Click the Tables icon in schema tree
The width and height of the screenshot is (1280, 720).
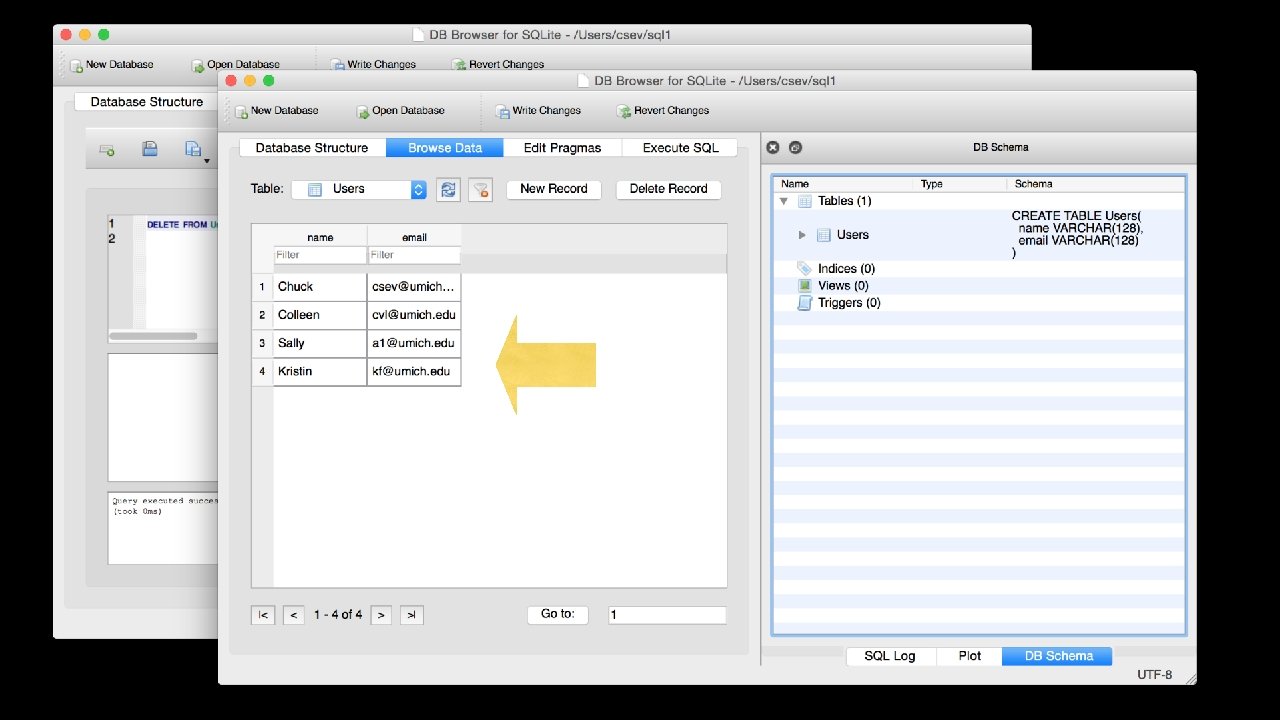tap(805, 201)
